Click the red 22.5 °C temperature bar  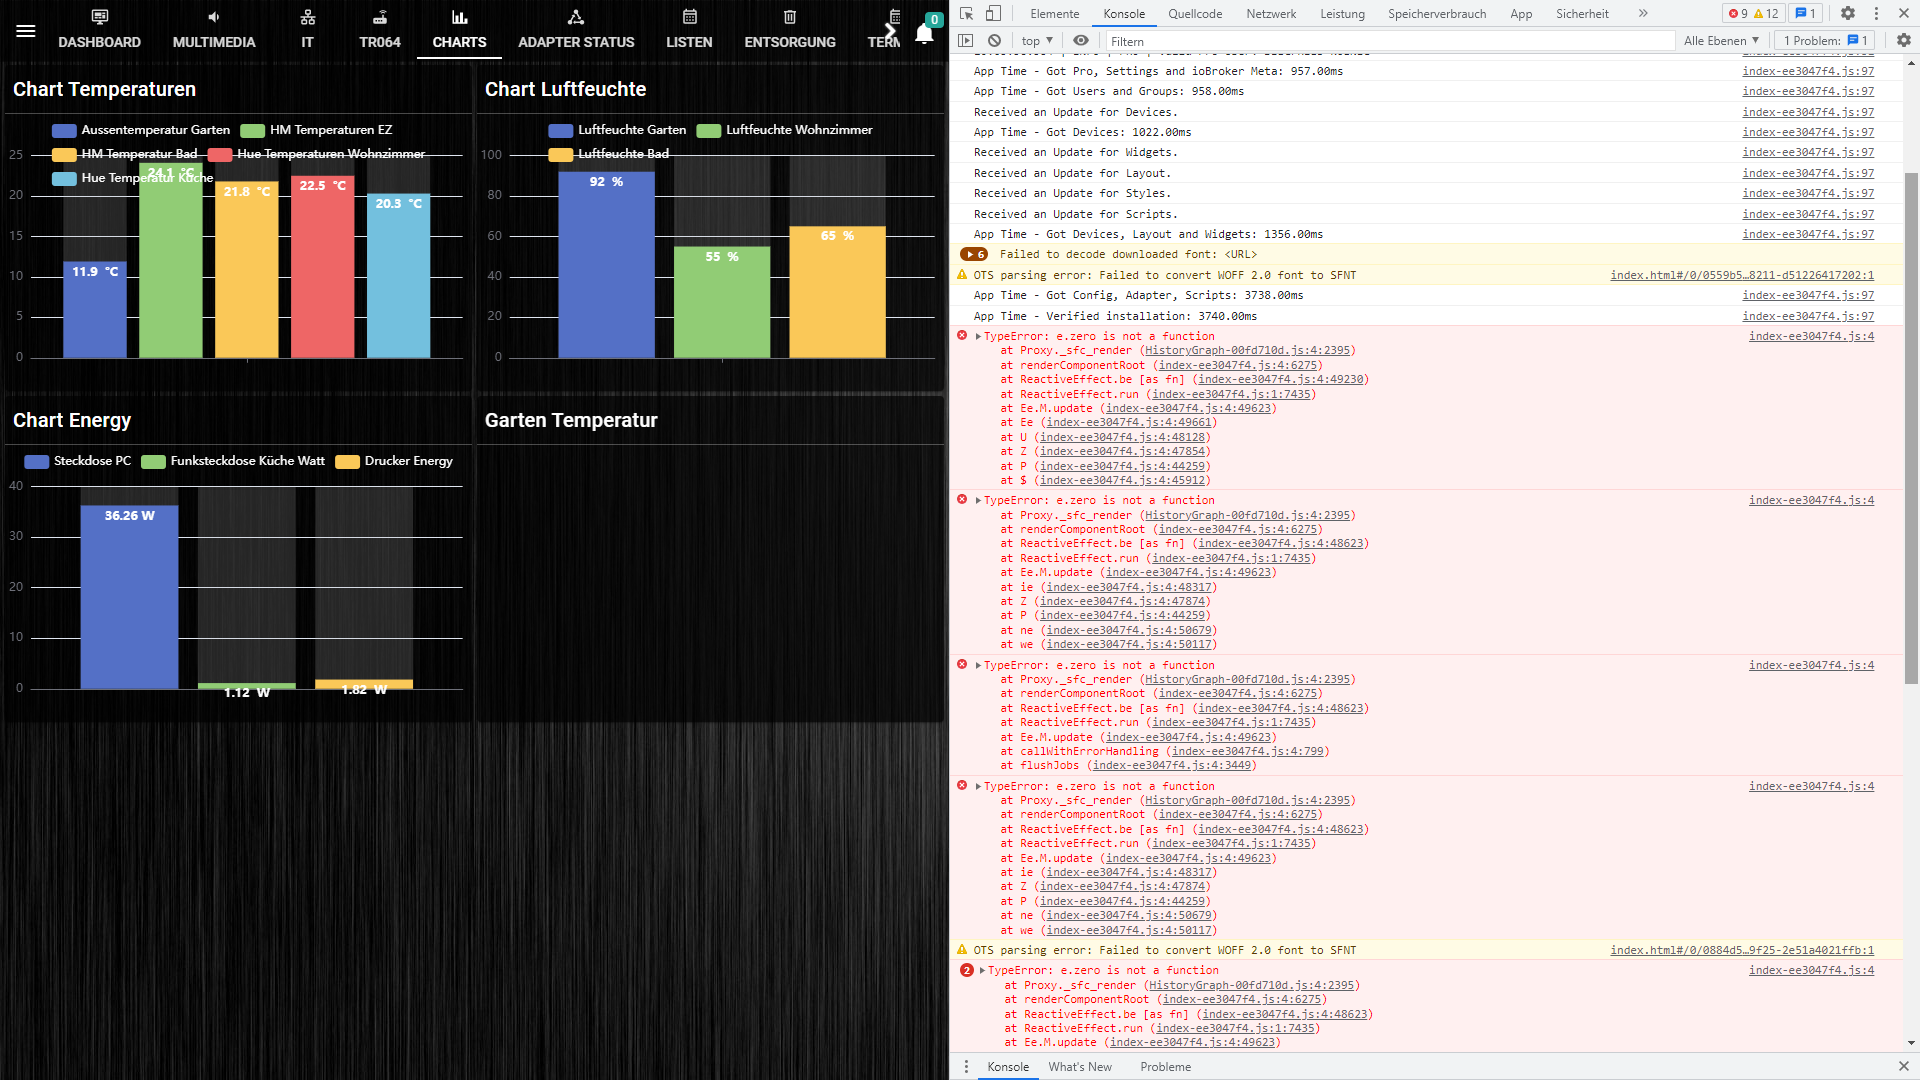[322, 267]
